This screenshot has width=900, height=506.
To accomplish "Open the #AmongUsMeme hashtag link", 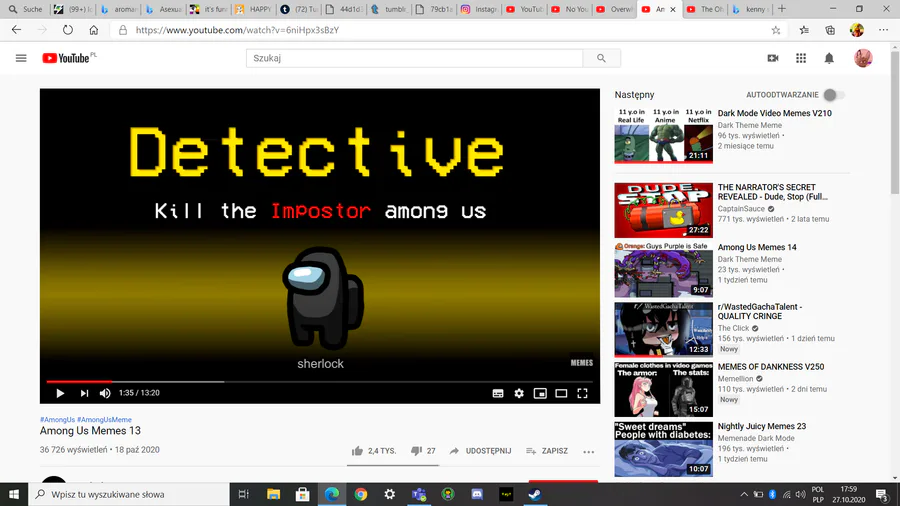I will (x=104, y=419).
